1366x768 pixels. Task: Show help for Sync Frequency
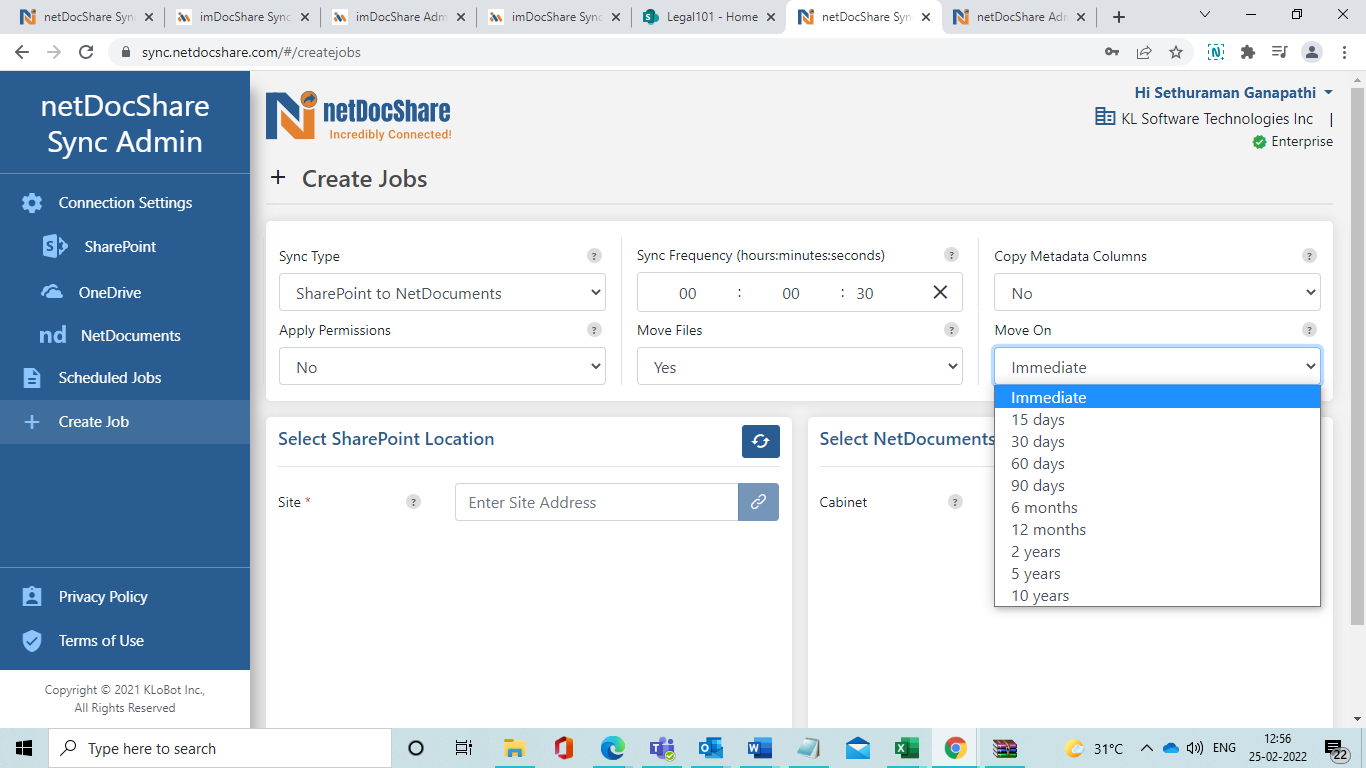point(951,255)
